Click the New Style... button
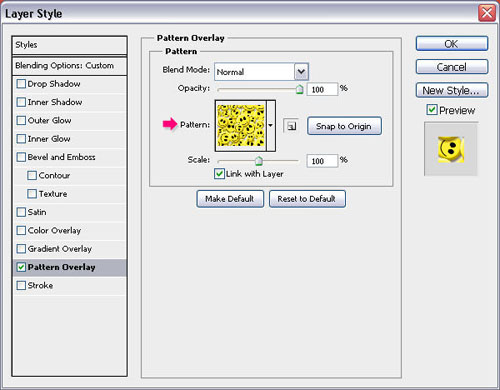 [452, 90]
